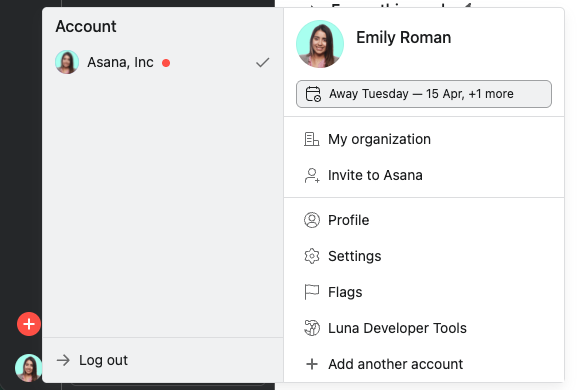Click the Invite to Asana person-plus icon

[312, 175]
